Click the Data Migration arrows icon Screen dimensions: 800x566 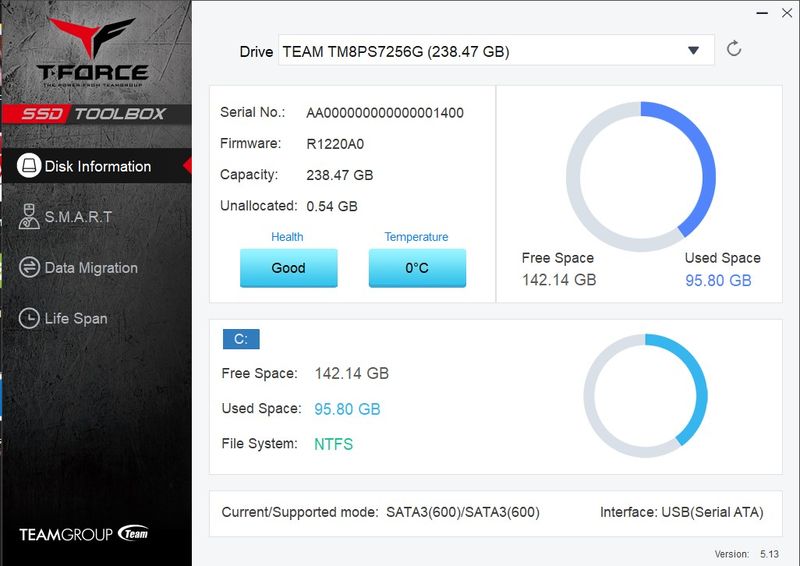pyautogui.click(x=29, y=267)
